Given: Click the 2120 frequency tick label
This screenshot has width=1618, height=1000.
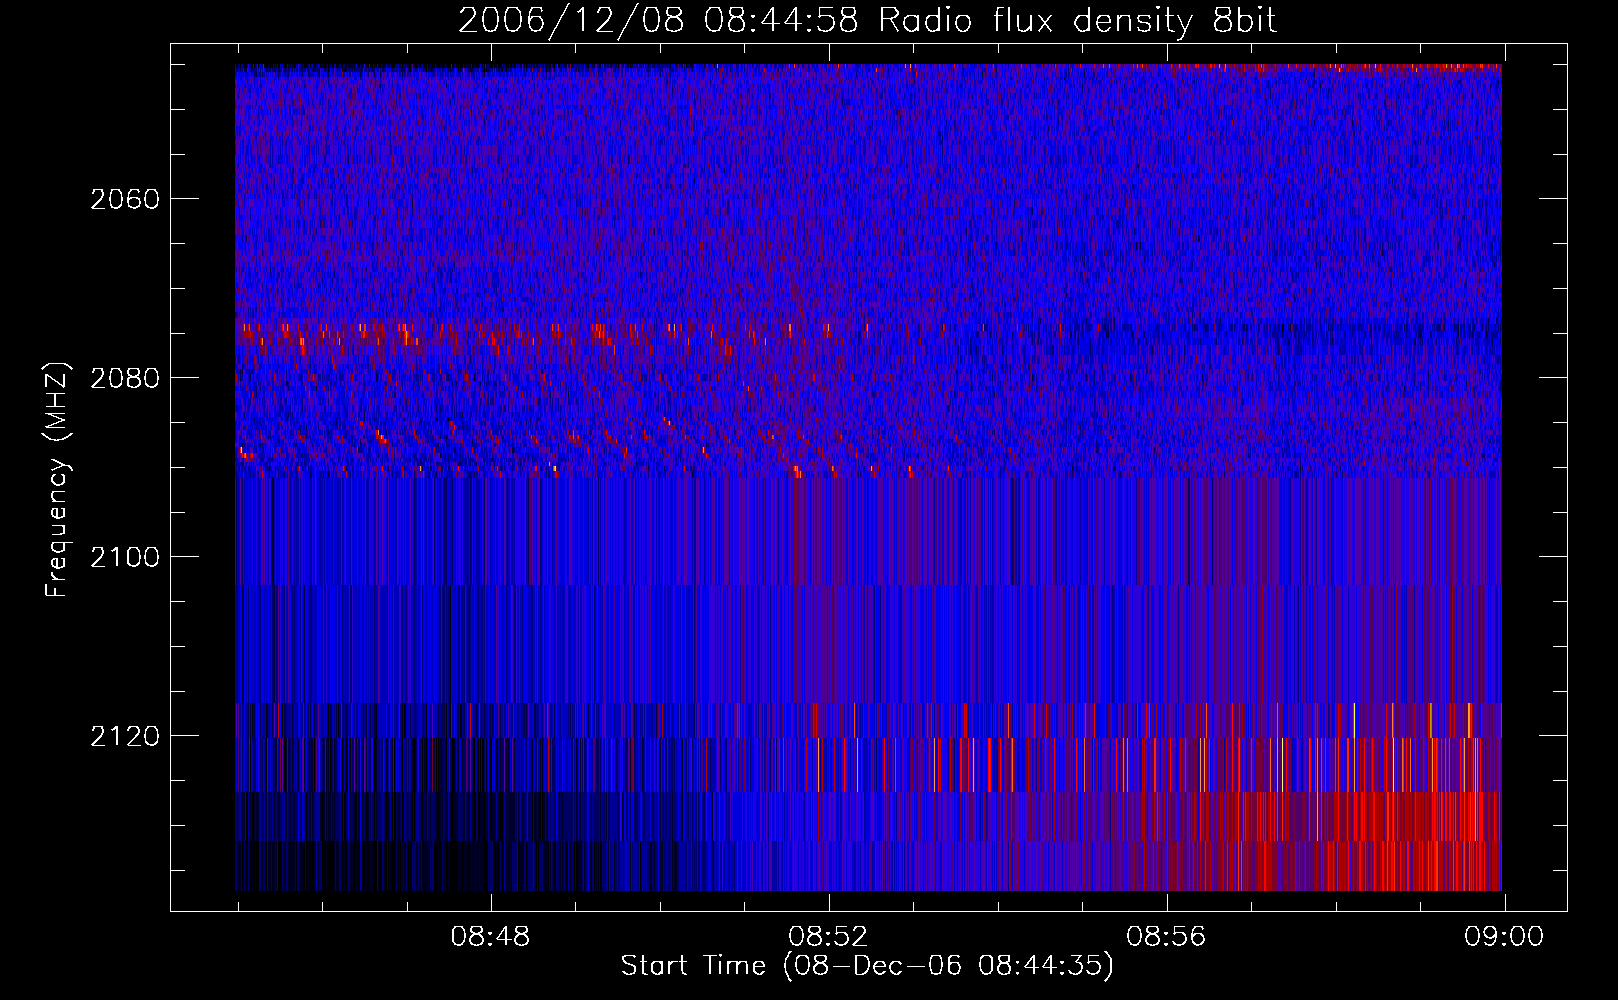Looking at the screenshot, I should tap(125, 736).
